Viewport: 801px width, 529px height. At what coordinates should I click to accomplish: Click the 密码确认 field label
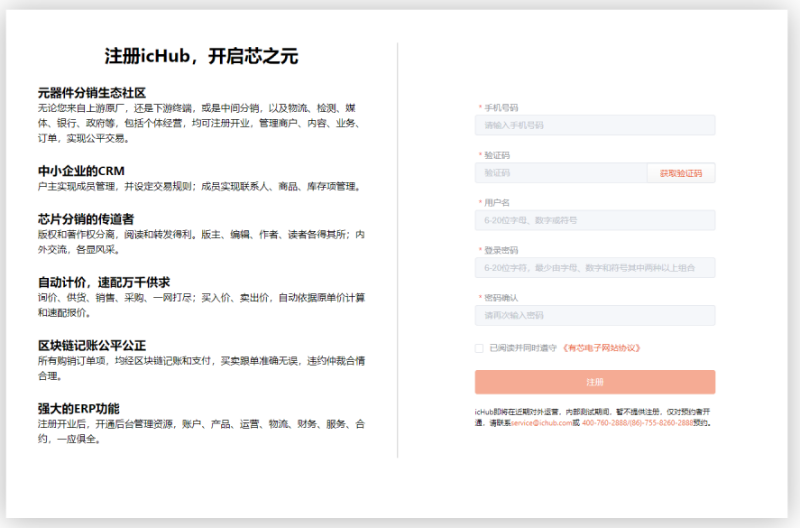(501, 298)
